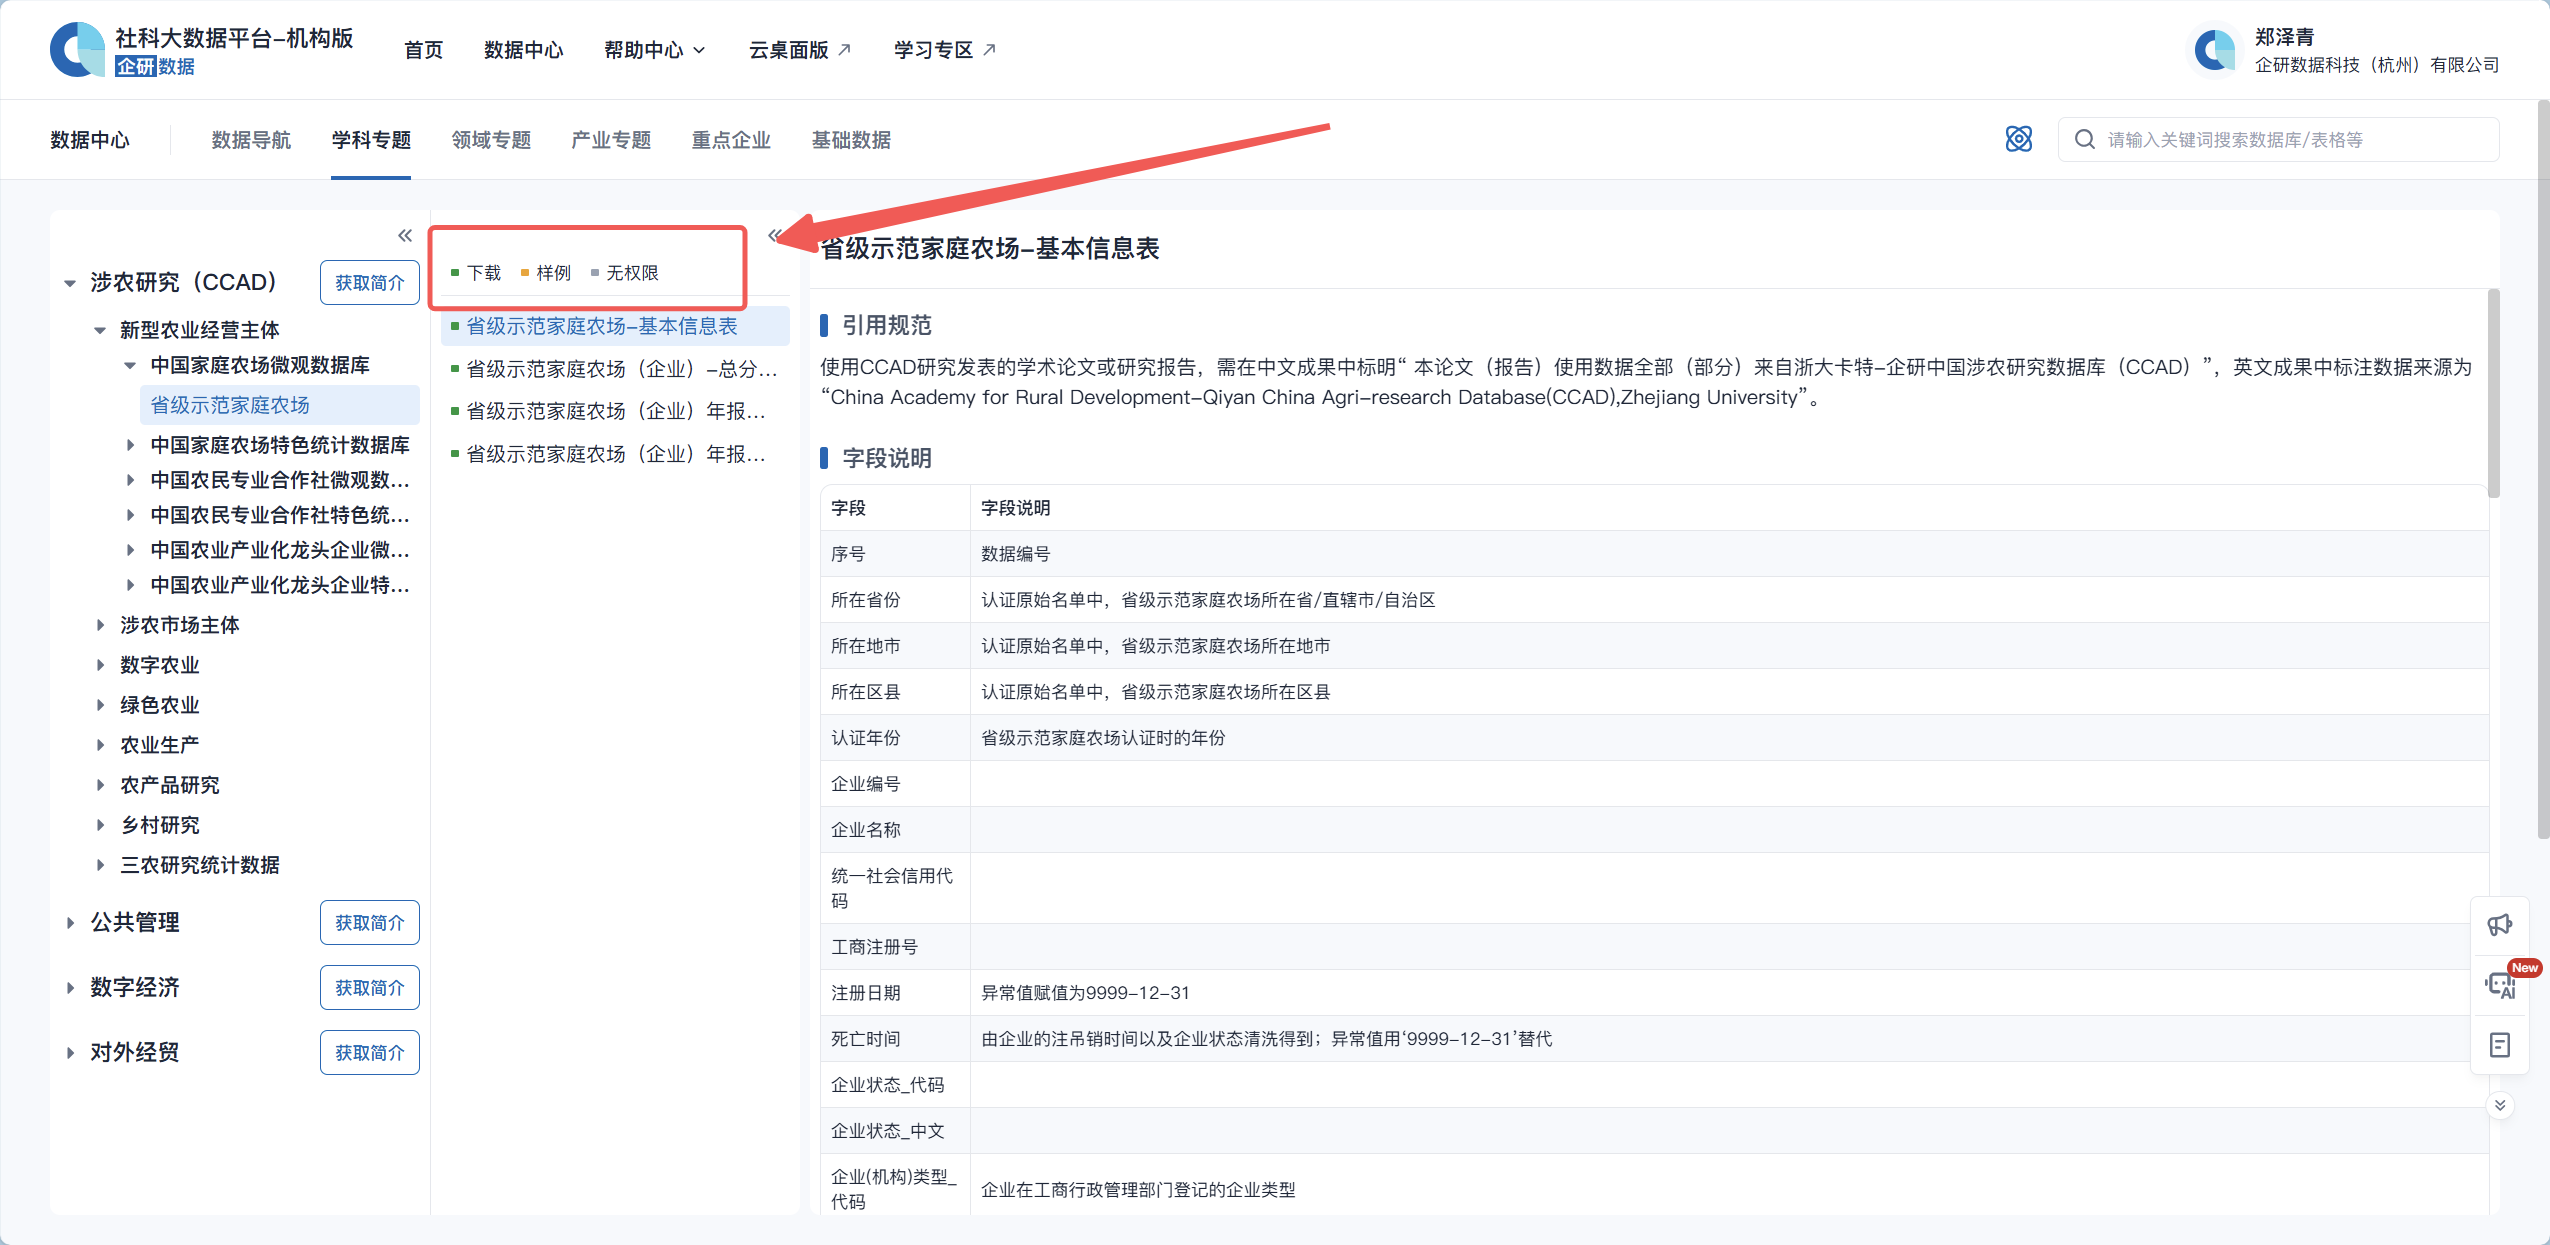Click the megaphone announcement icon
The width and height of the screenshot is (2550, 1245).
pos(2499,925)
